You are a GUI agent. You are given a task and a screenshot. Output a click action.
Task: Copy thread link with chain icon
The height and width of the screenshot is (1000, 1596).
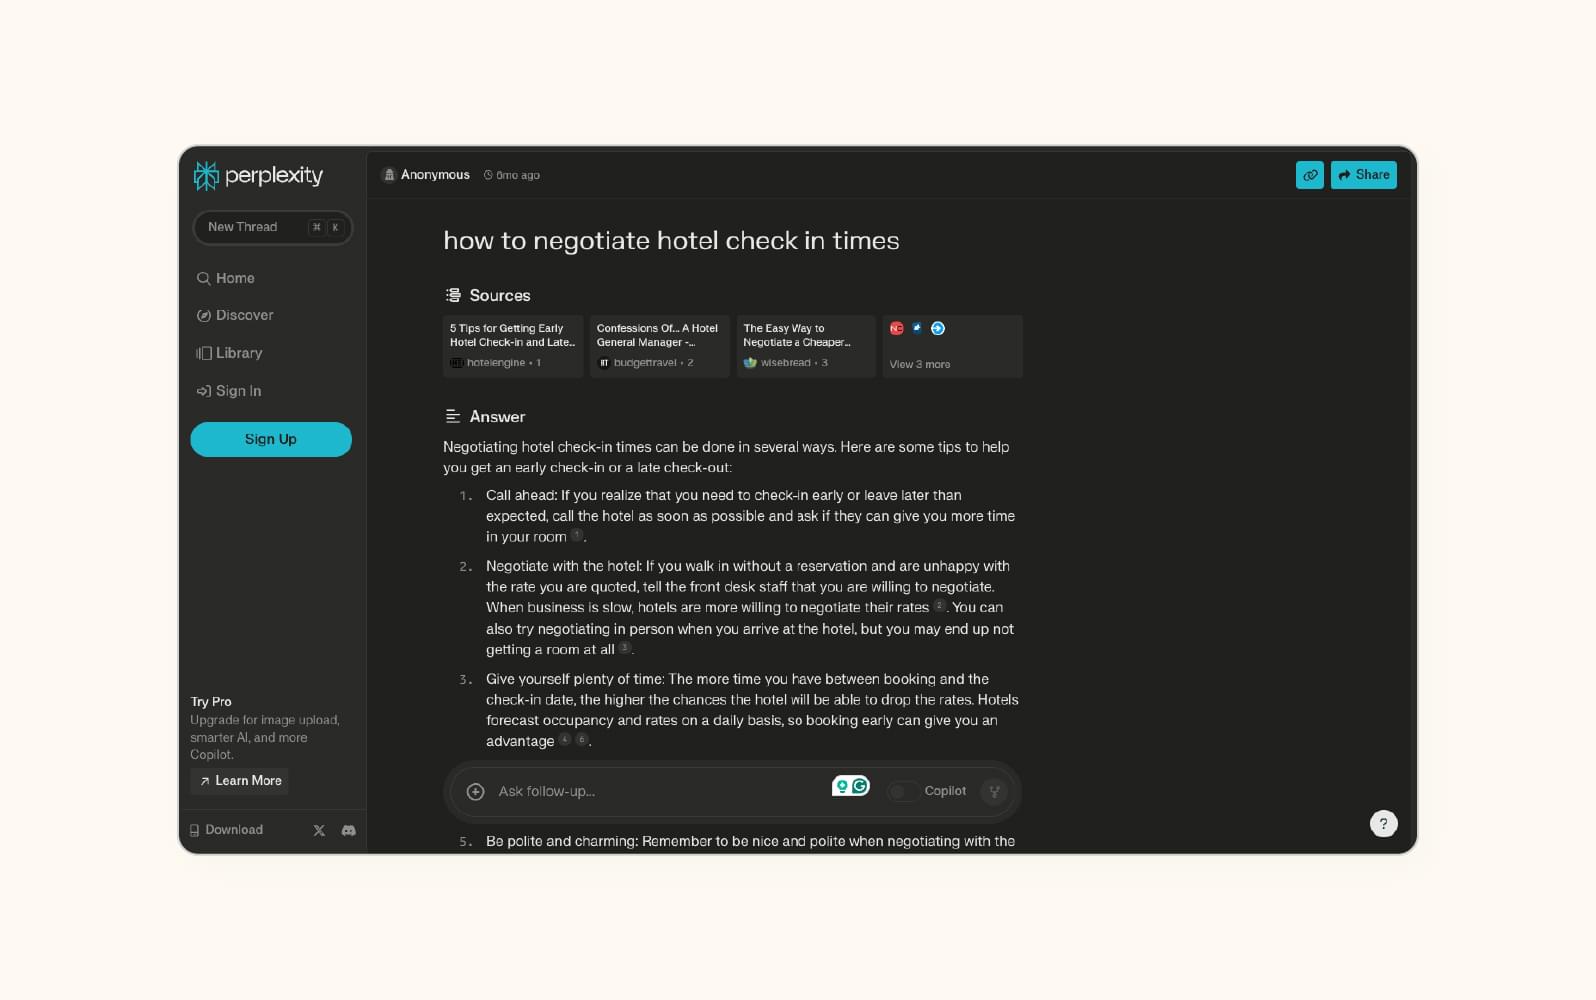(x=1310, y=175)
